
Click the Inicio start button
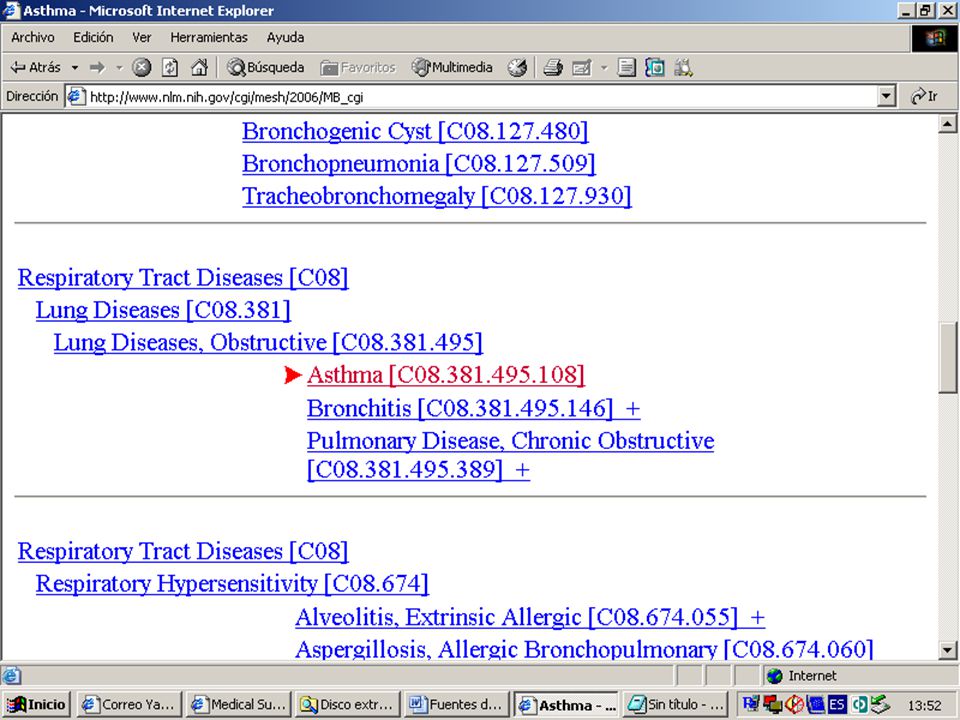36,705
